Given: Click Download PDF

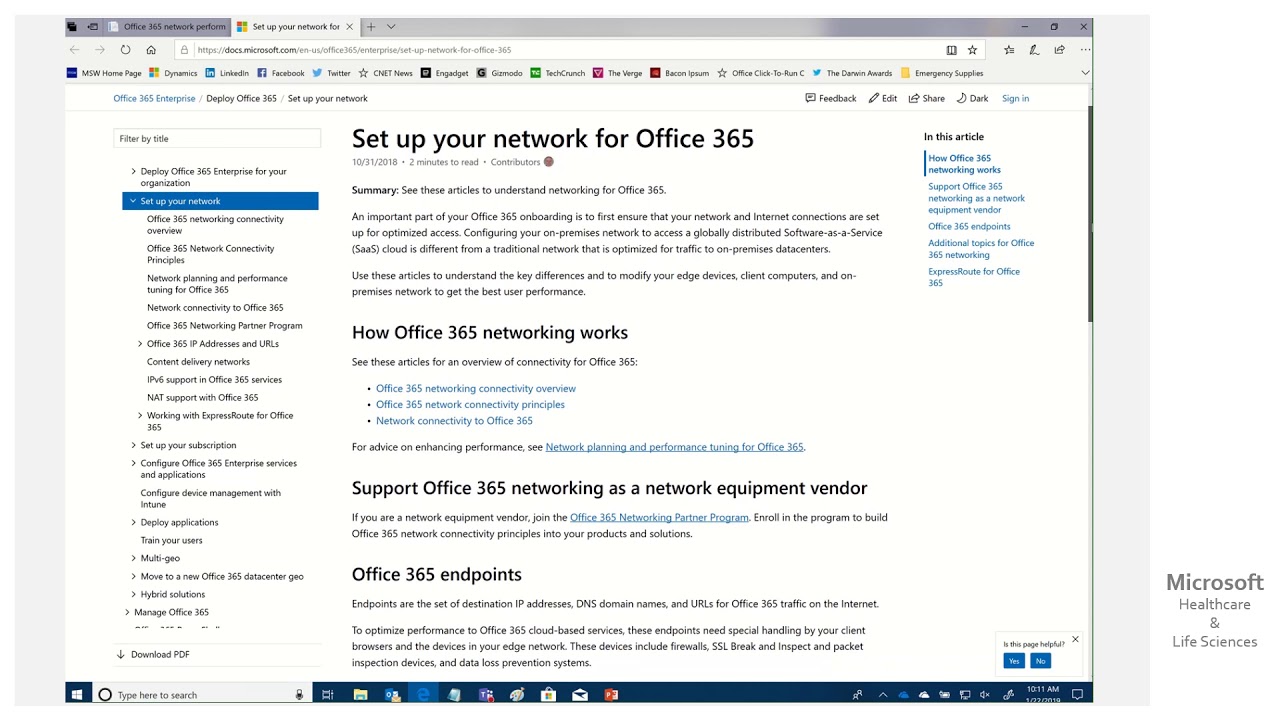Looking at the screenshot, I should (x=153, y=654).
